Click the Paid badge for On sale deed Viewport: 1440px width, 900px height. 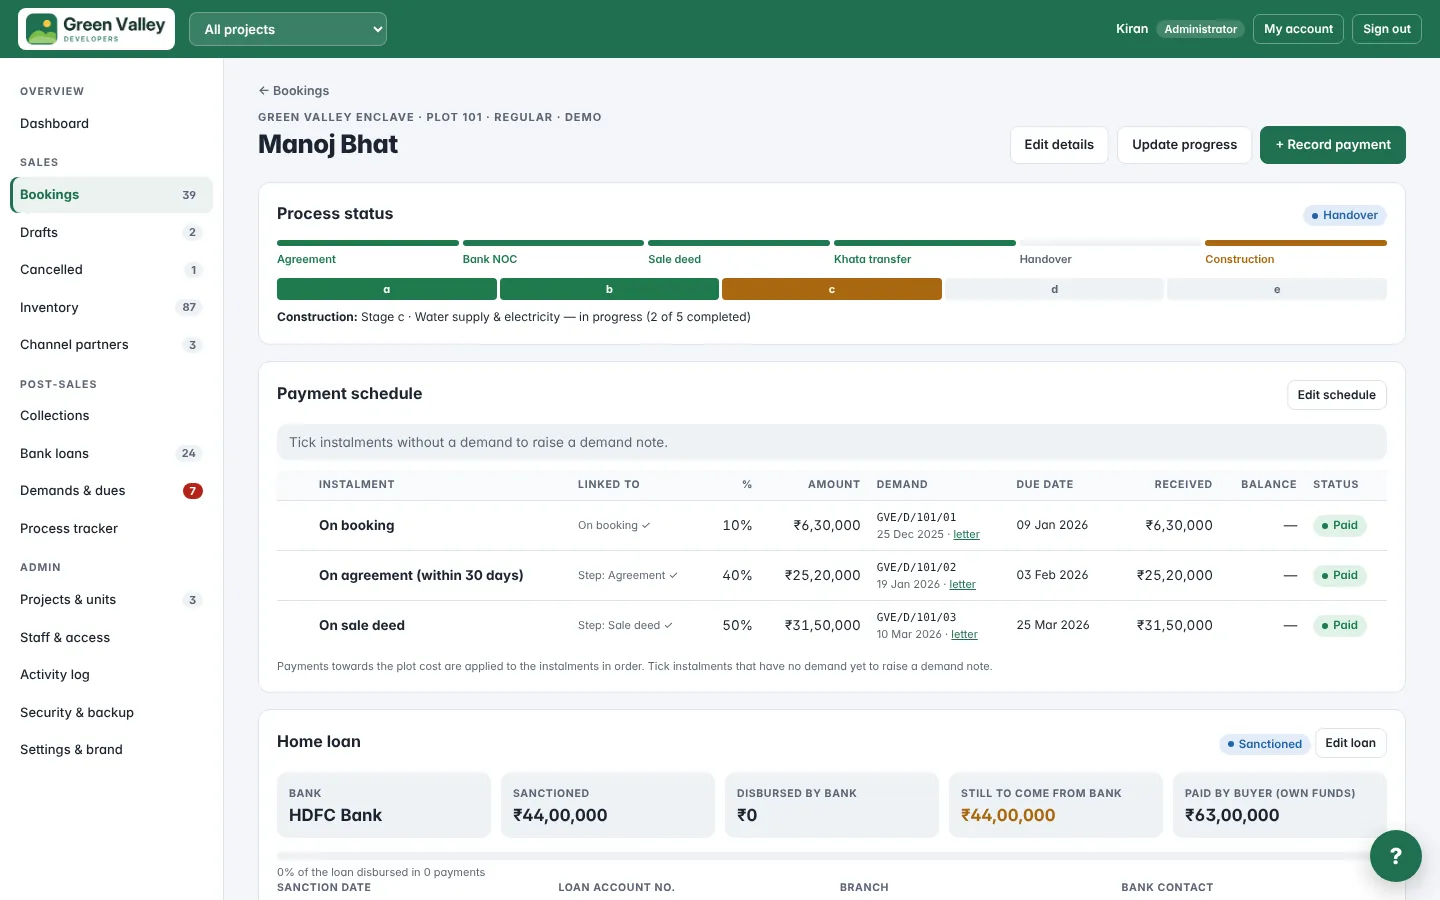click(1339, 626)
